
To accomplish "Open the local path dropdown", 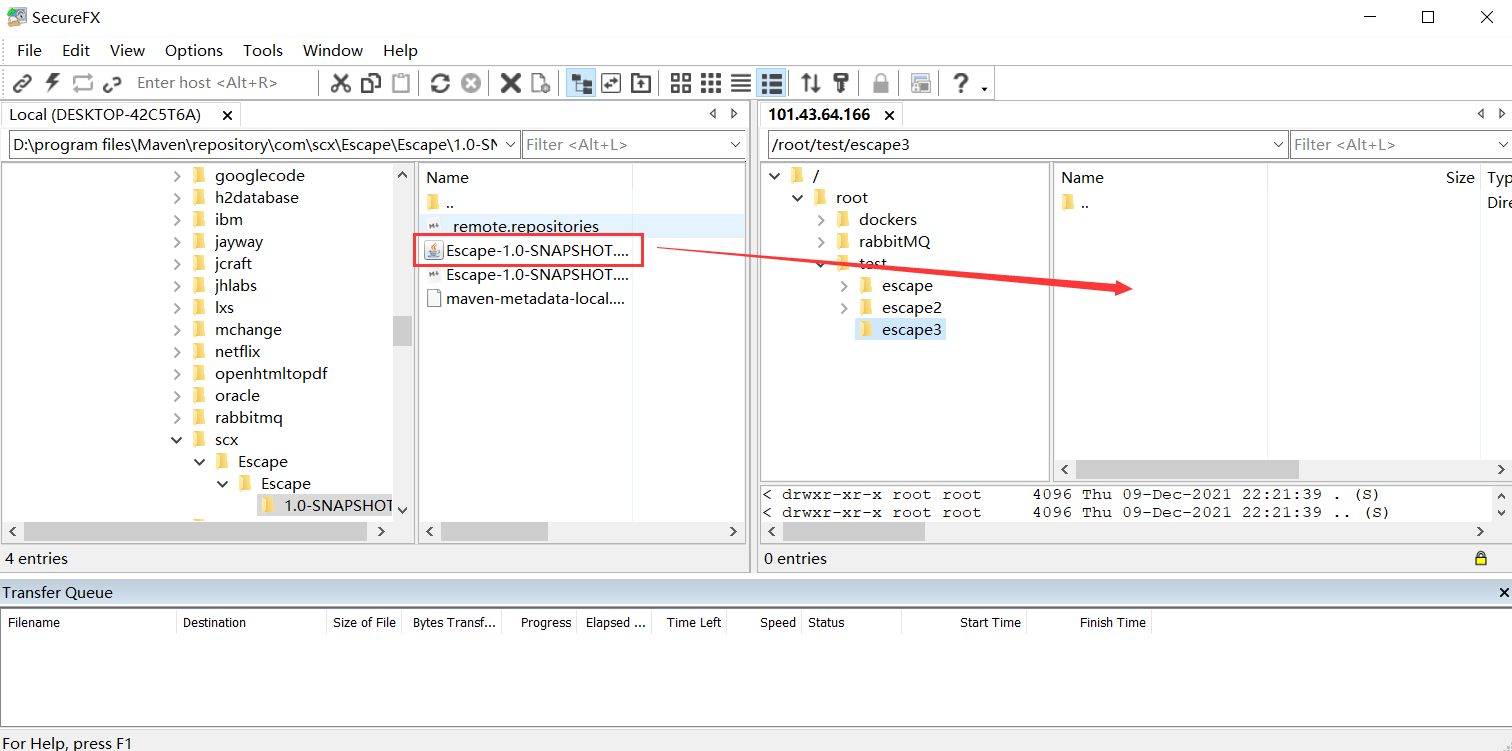I will click(x=511, y=145).
